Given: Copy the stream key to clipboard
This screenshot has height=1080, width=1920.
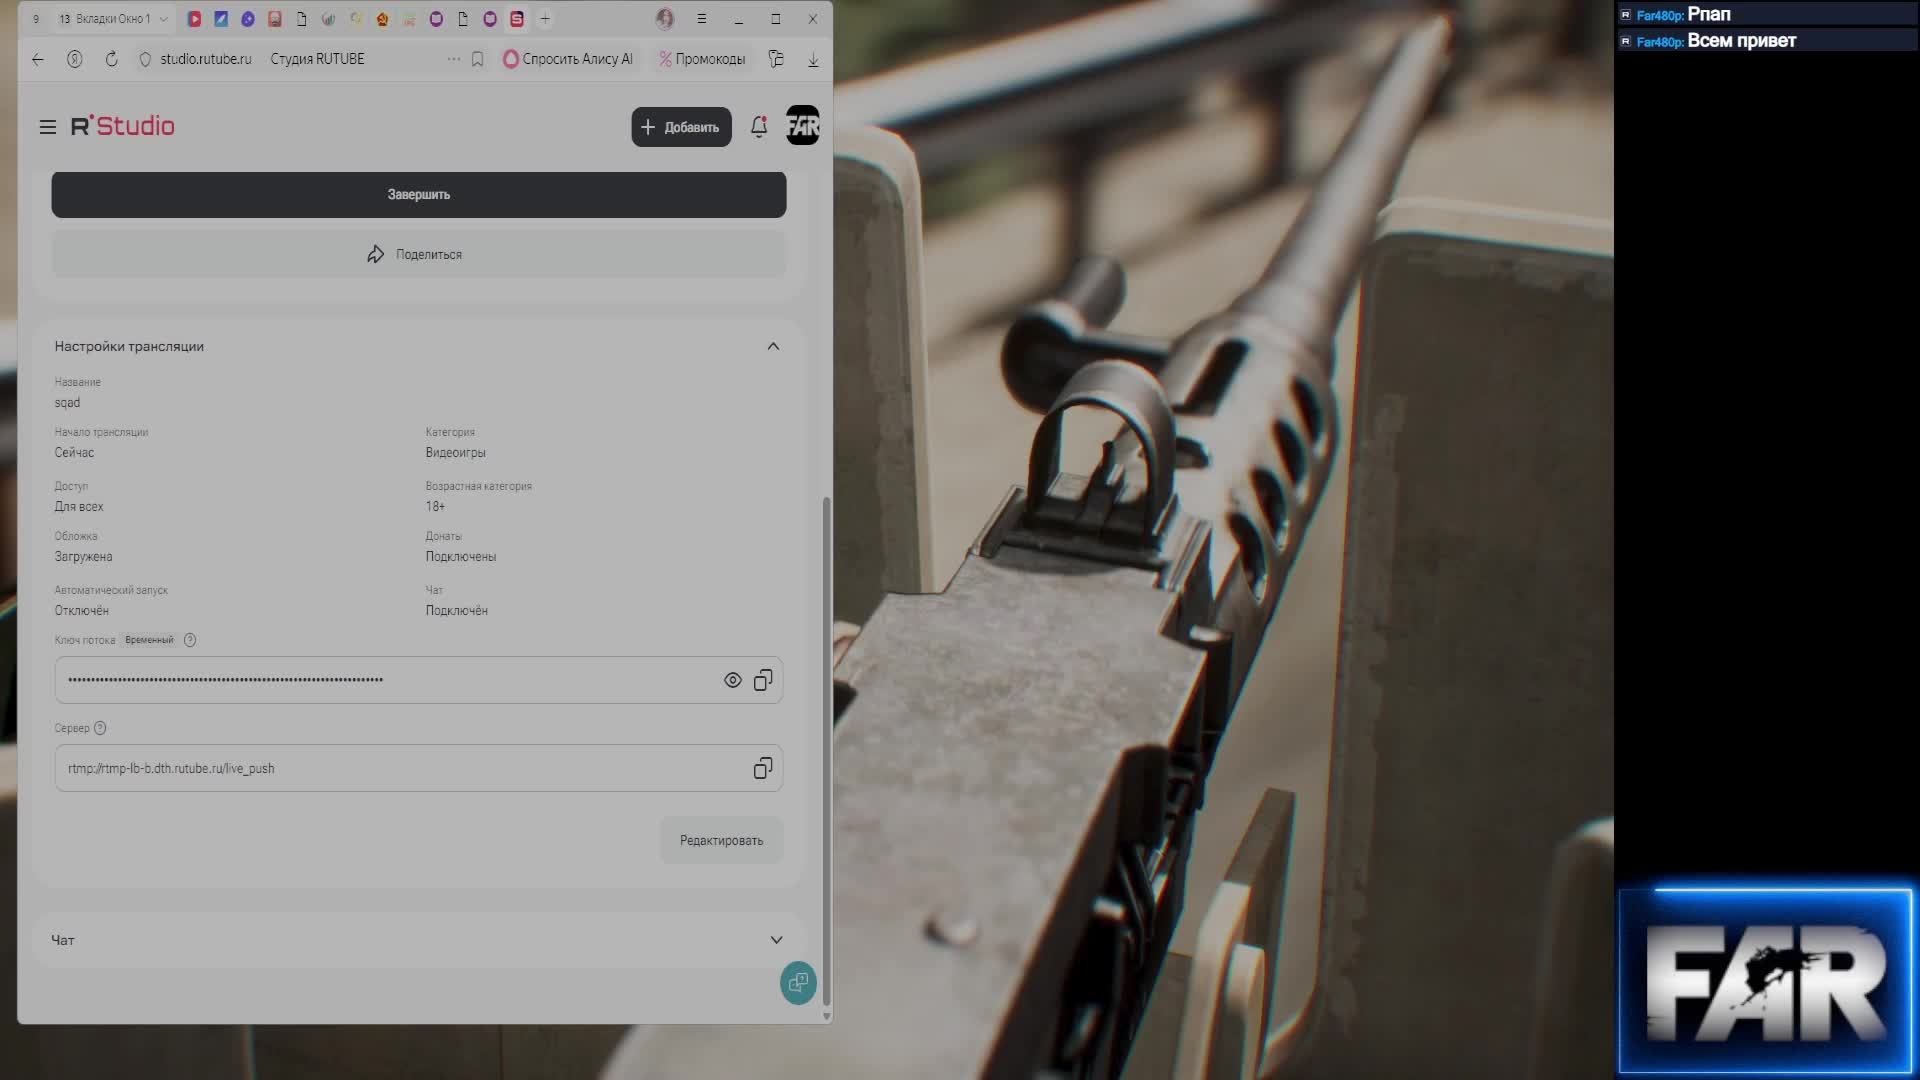Looking at the screenshot, I should pos(763,680).
